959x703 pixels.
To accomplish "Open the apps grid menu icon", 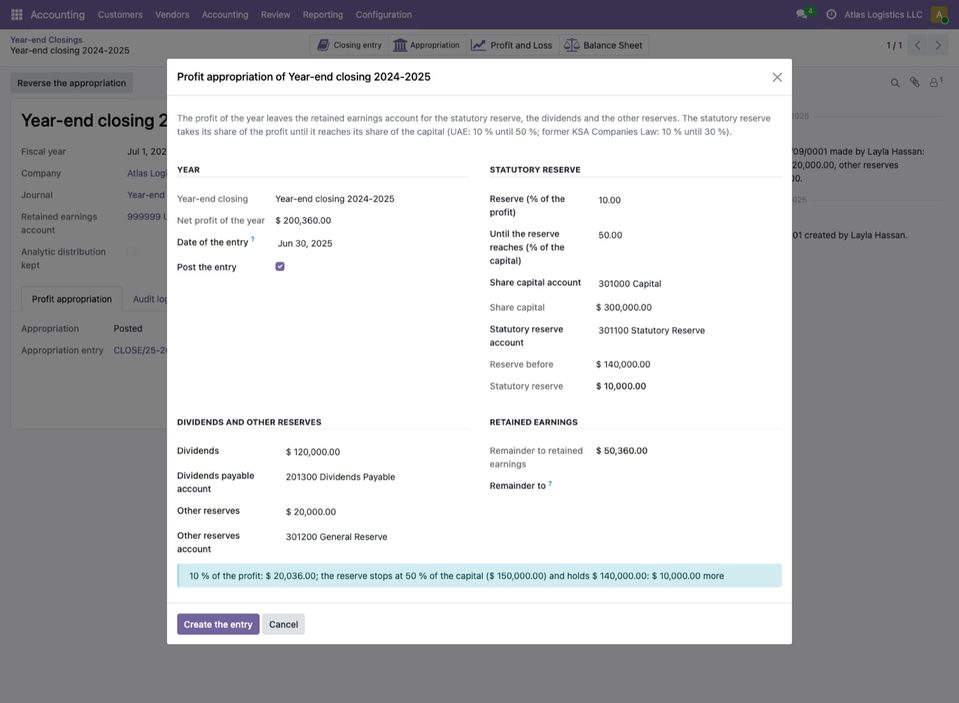I will click(x=17, y=14).
